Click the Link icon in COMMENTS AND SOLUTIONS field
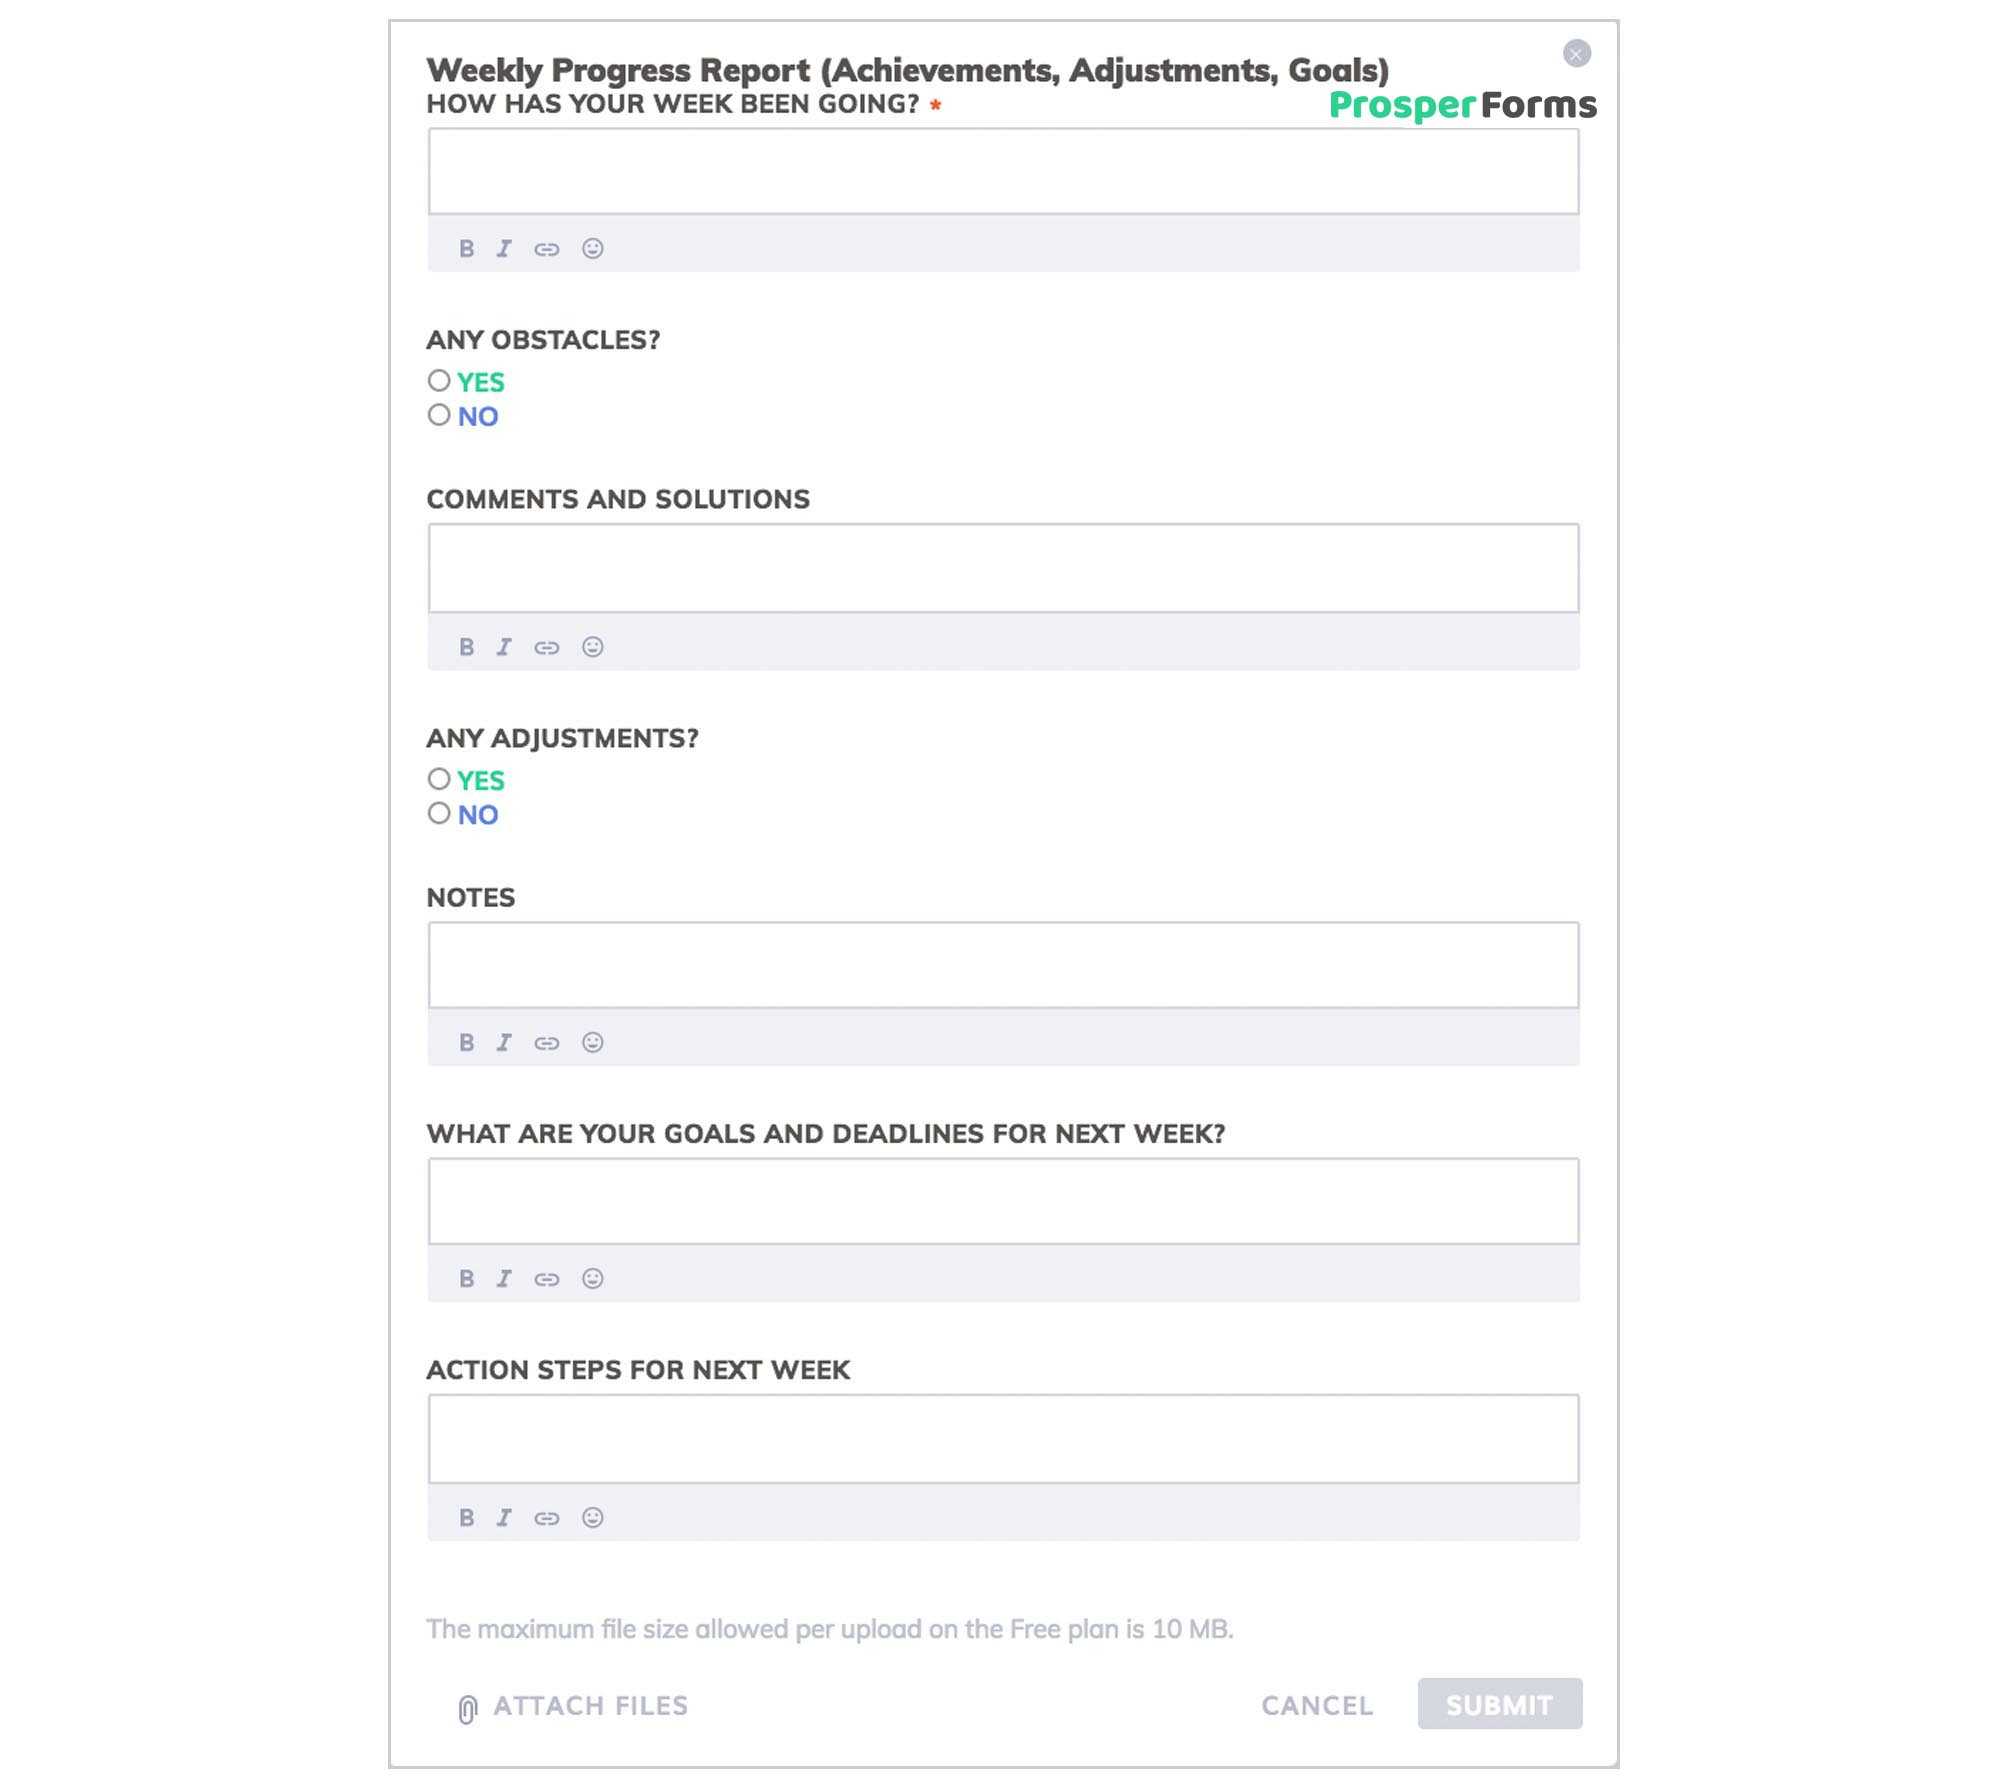 pos(545,645)
